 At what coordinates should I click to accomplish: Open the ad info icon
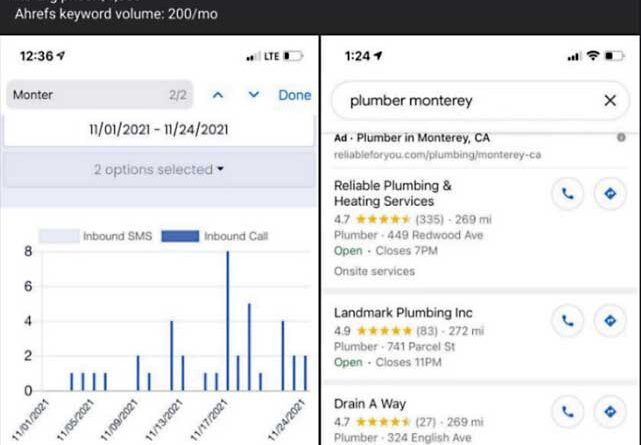point(621,138)
